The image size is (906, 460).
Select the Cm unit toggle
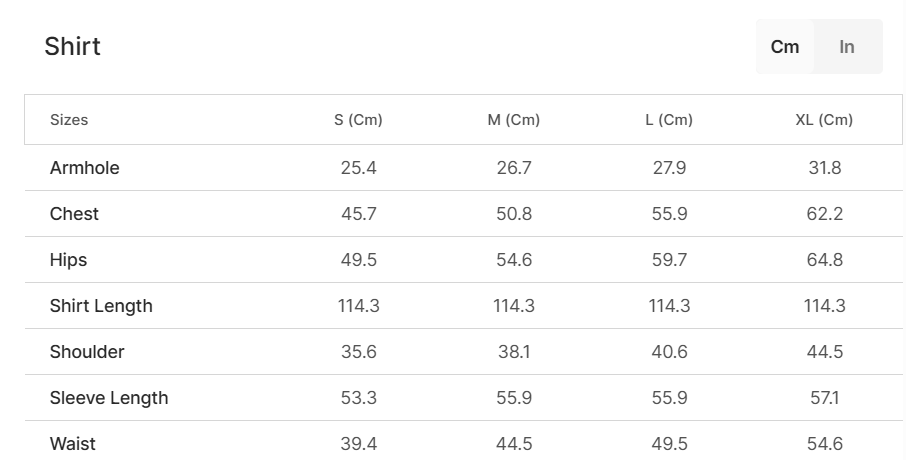pyautogui.click(x=785, y=47)
